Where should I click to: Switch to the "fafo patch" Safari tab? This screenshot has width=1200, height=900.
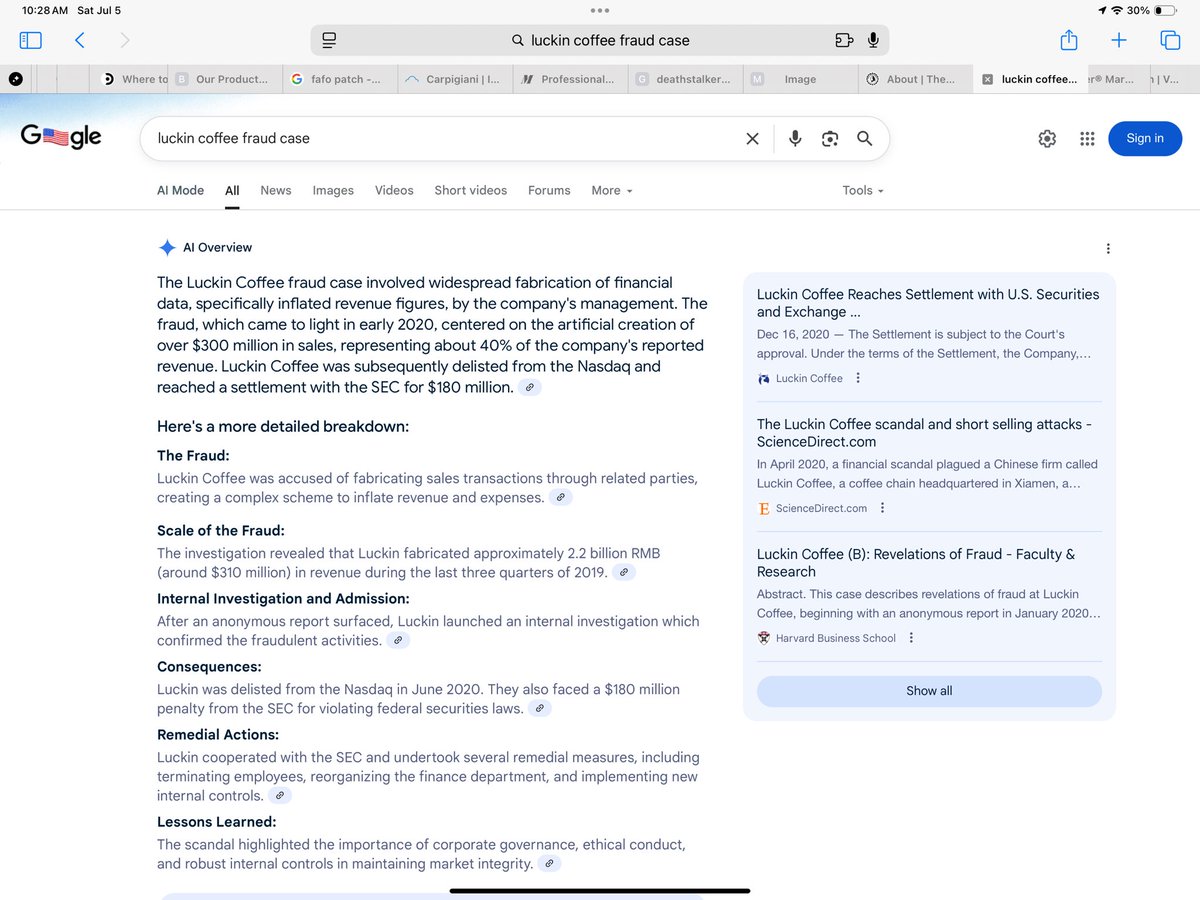340,79
